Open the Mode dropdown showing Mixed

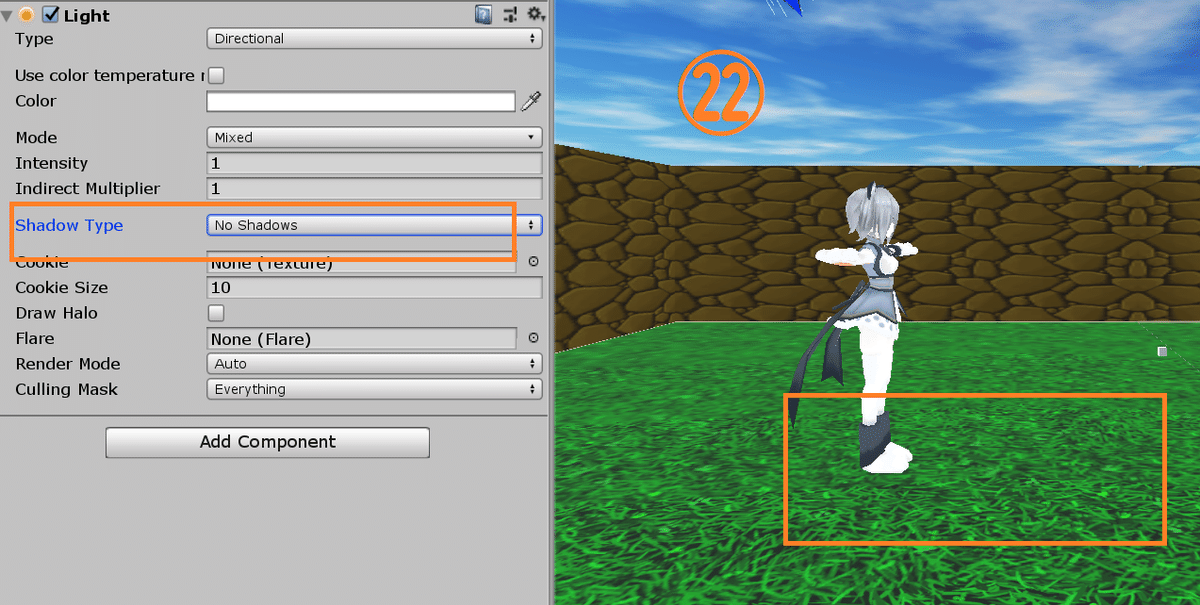point(374,137)
